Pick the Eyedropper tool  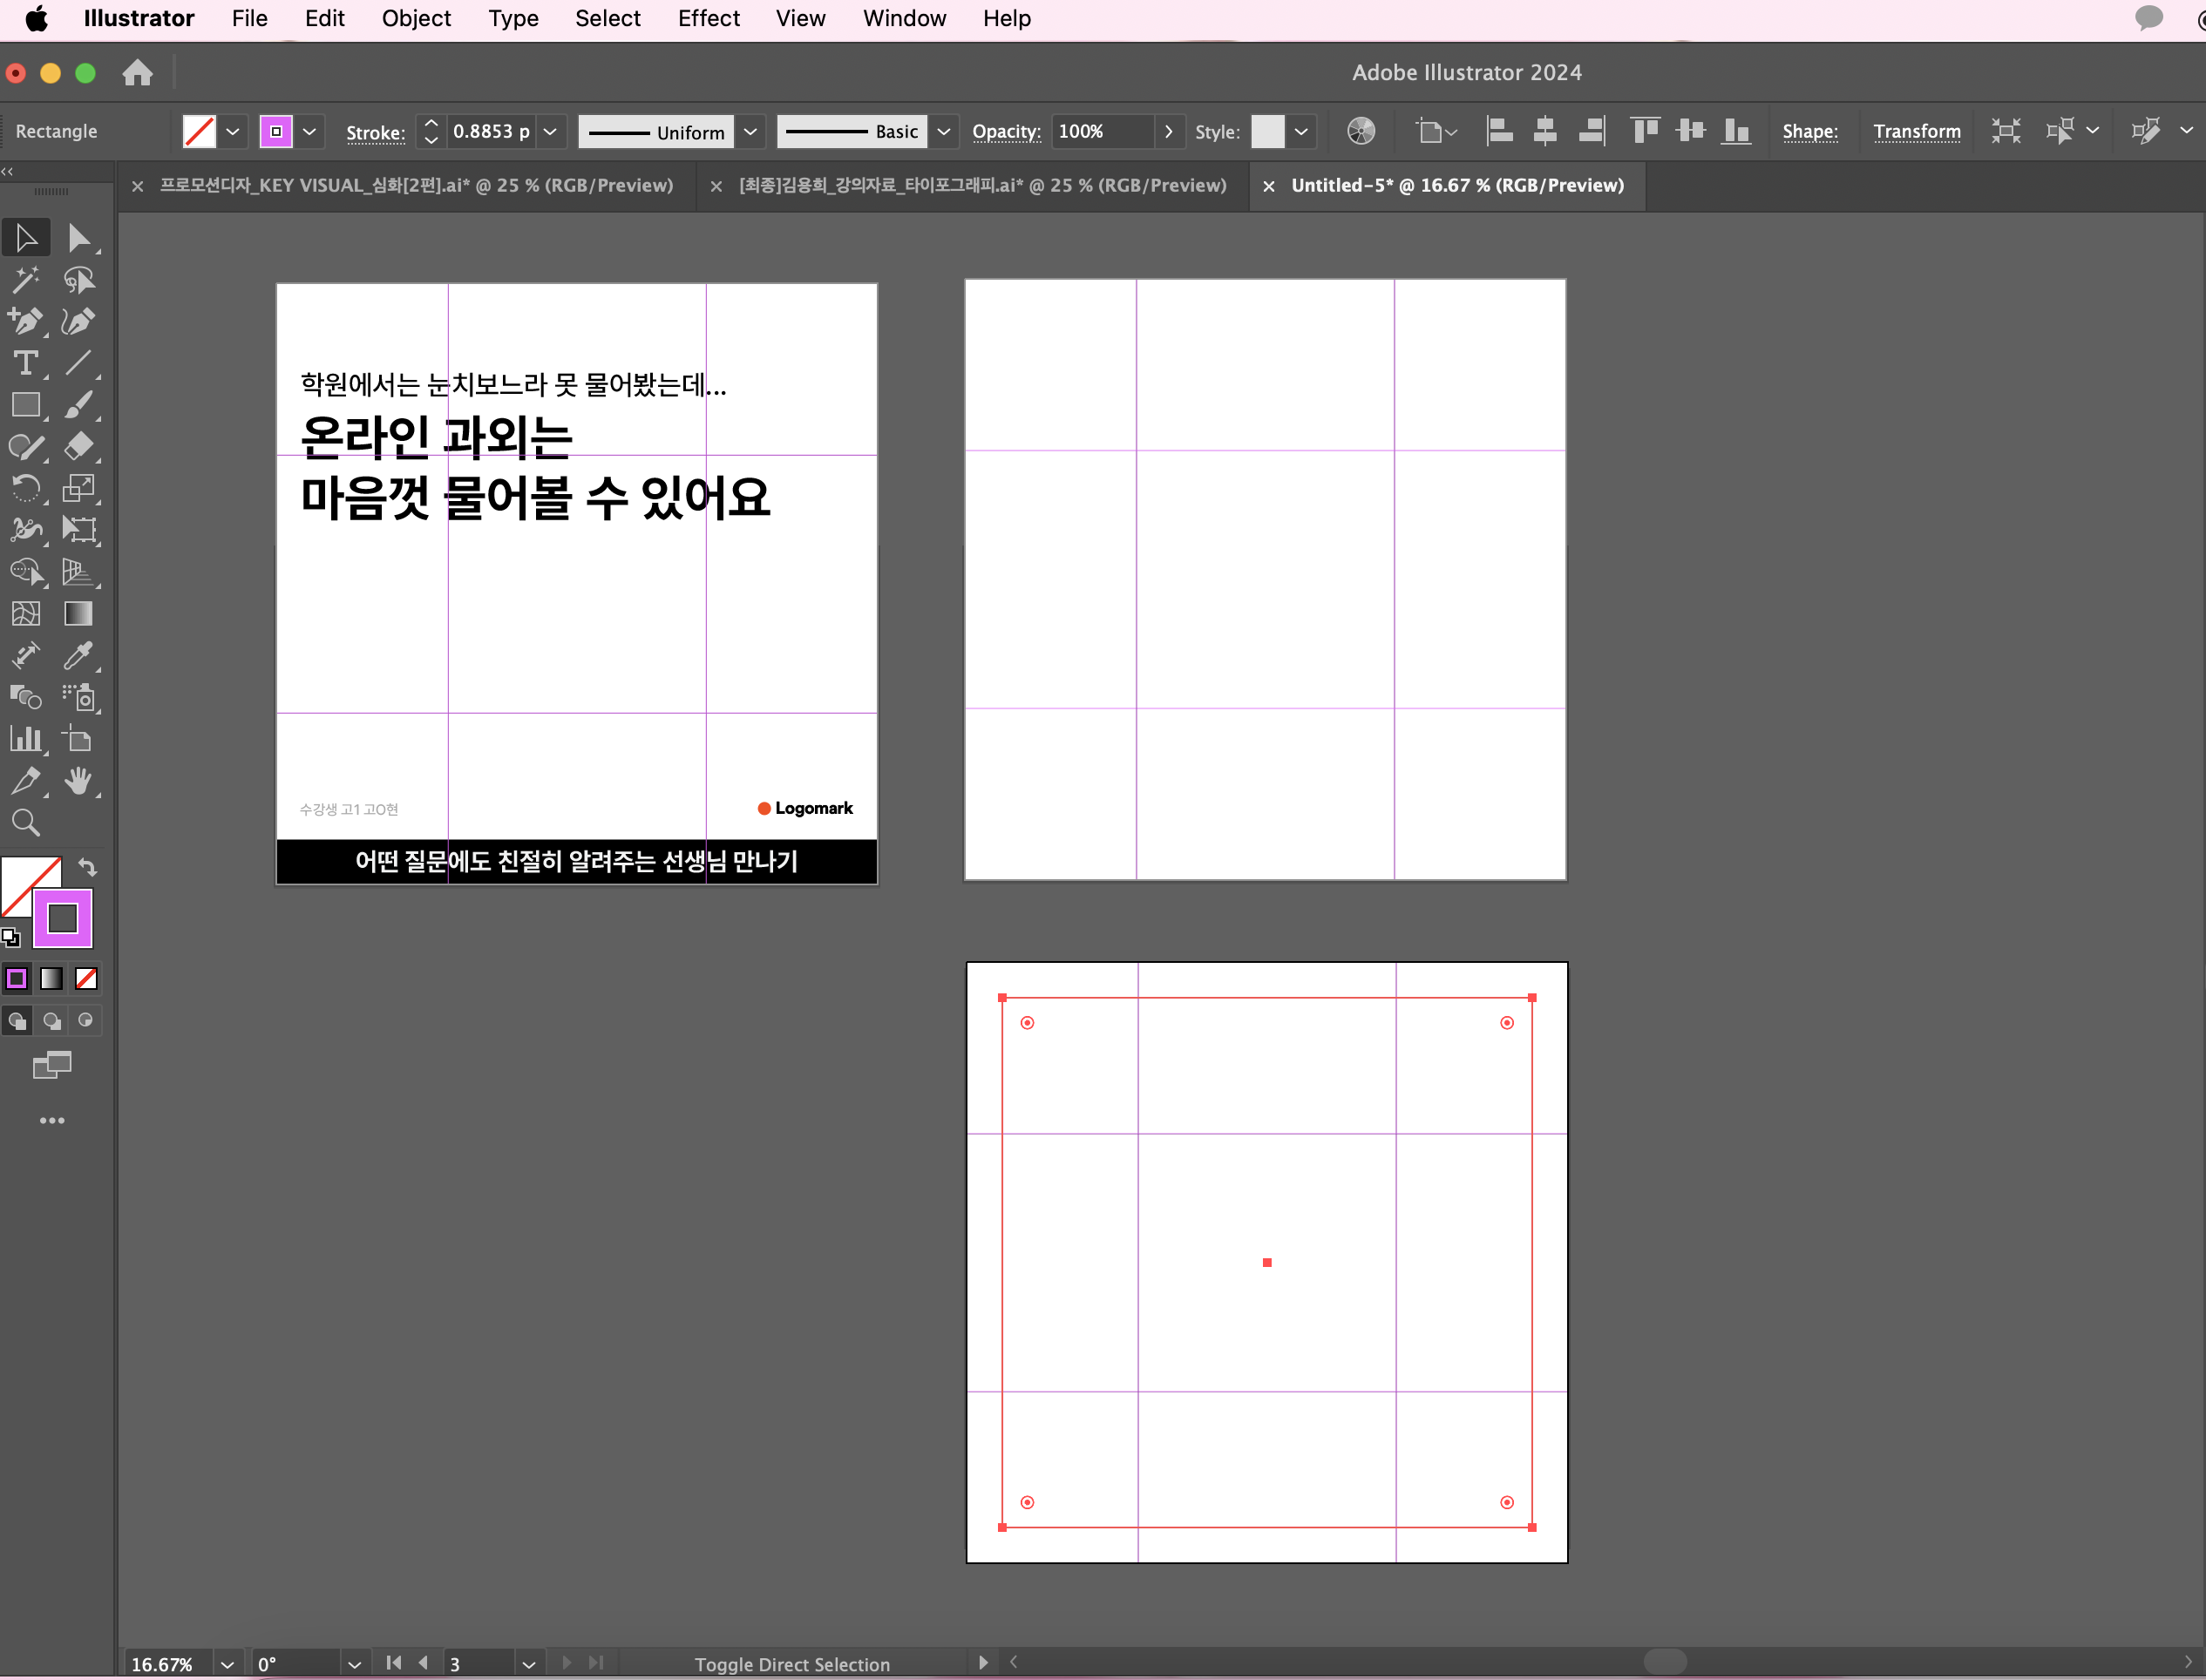[78, 656]
